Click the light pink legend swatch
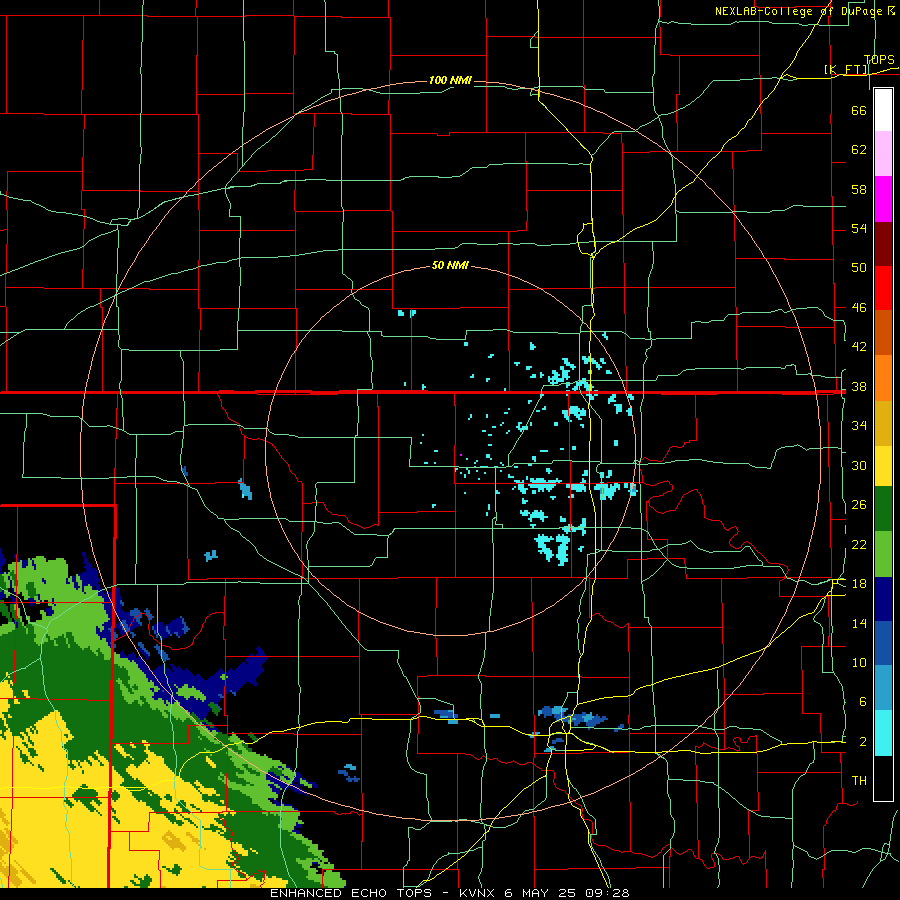This screenshot has height=900, width=900. [x=883, y=154]
